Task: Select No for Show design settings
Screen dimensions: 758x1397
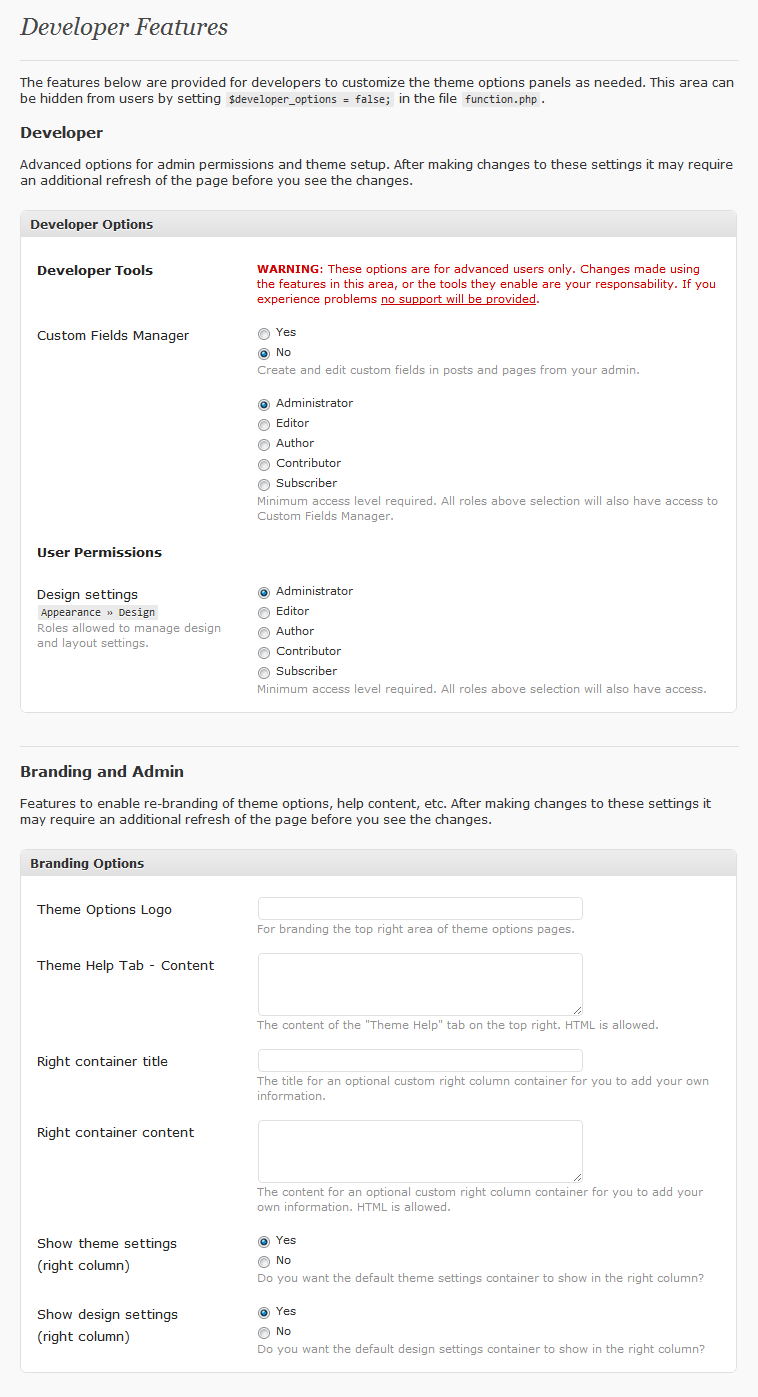Action: click(x=264, y=1332)
